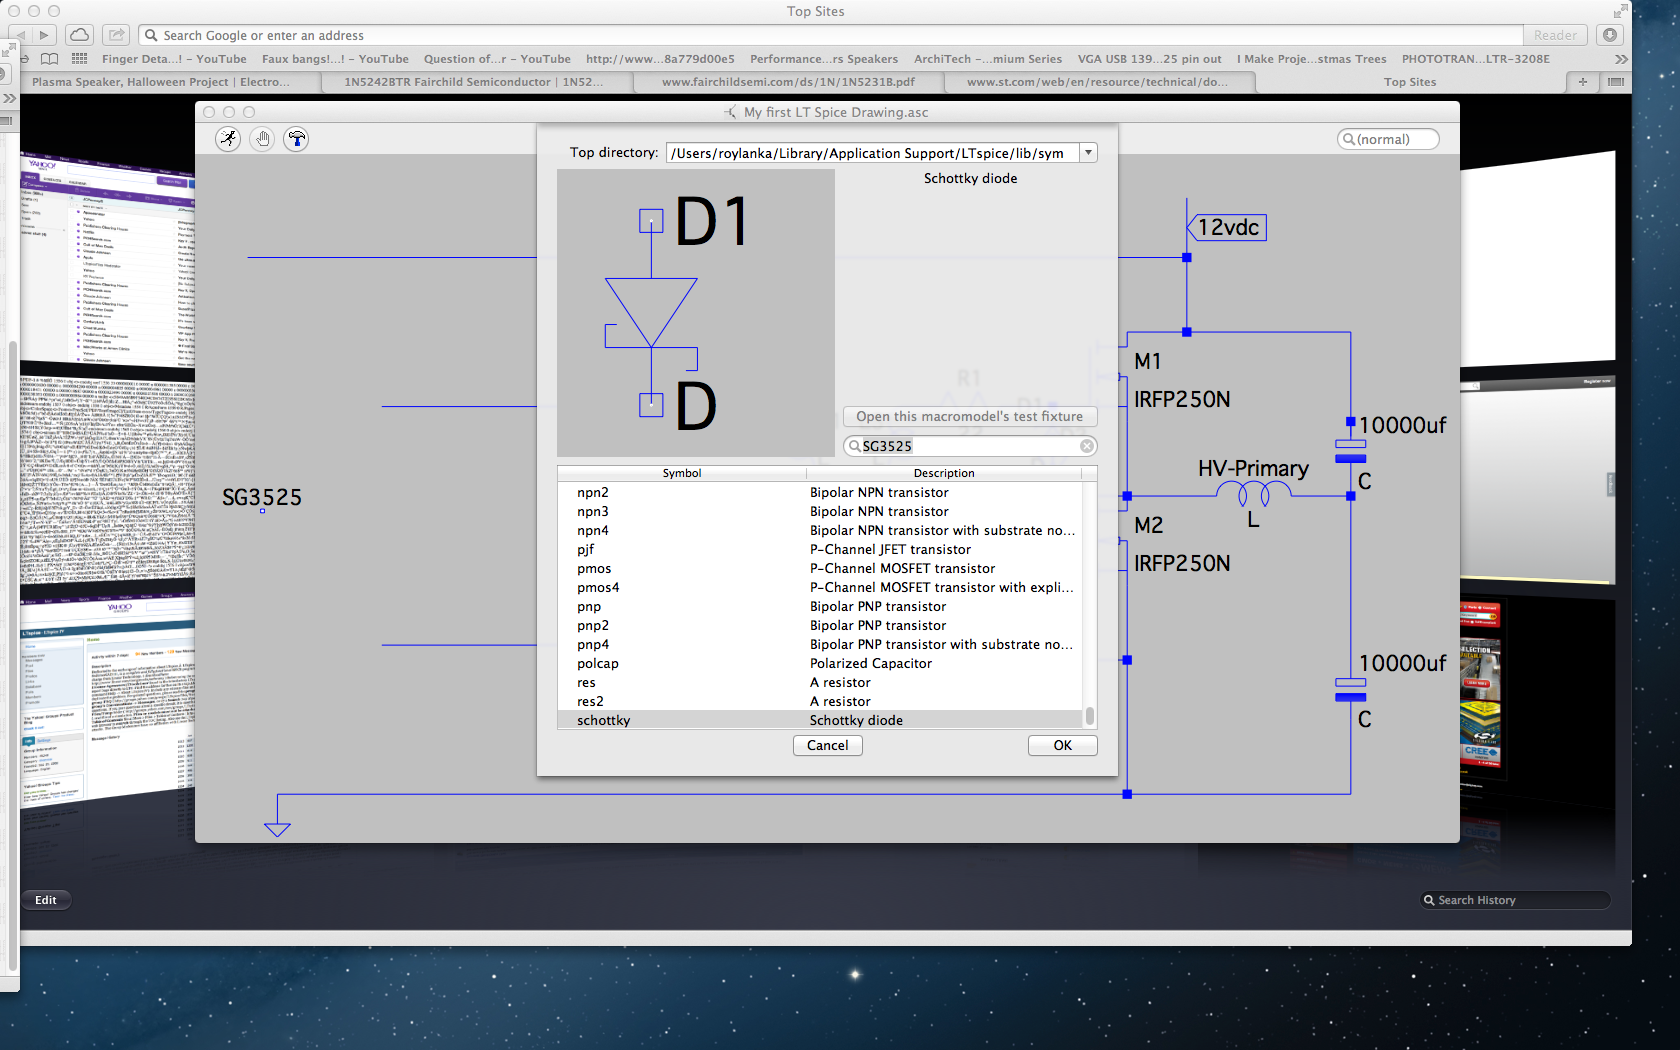
Task: Click the Safari share icon
Action: 117,35
